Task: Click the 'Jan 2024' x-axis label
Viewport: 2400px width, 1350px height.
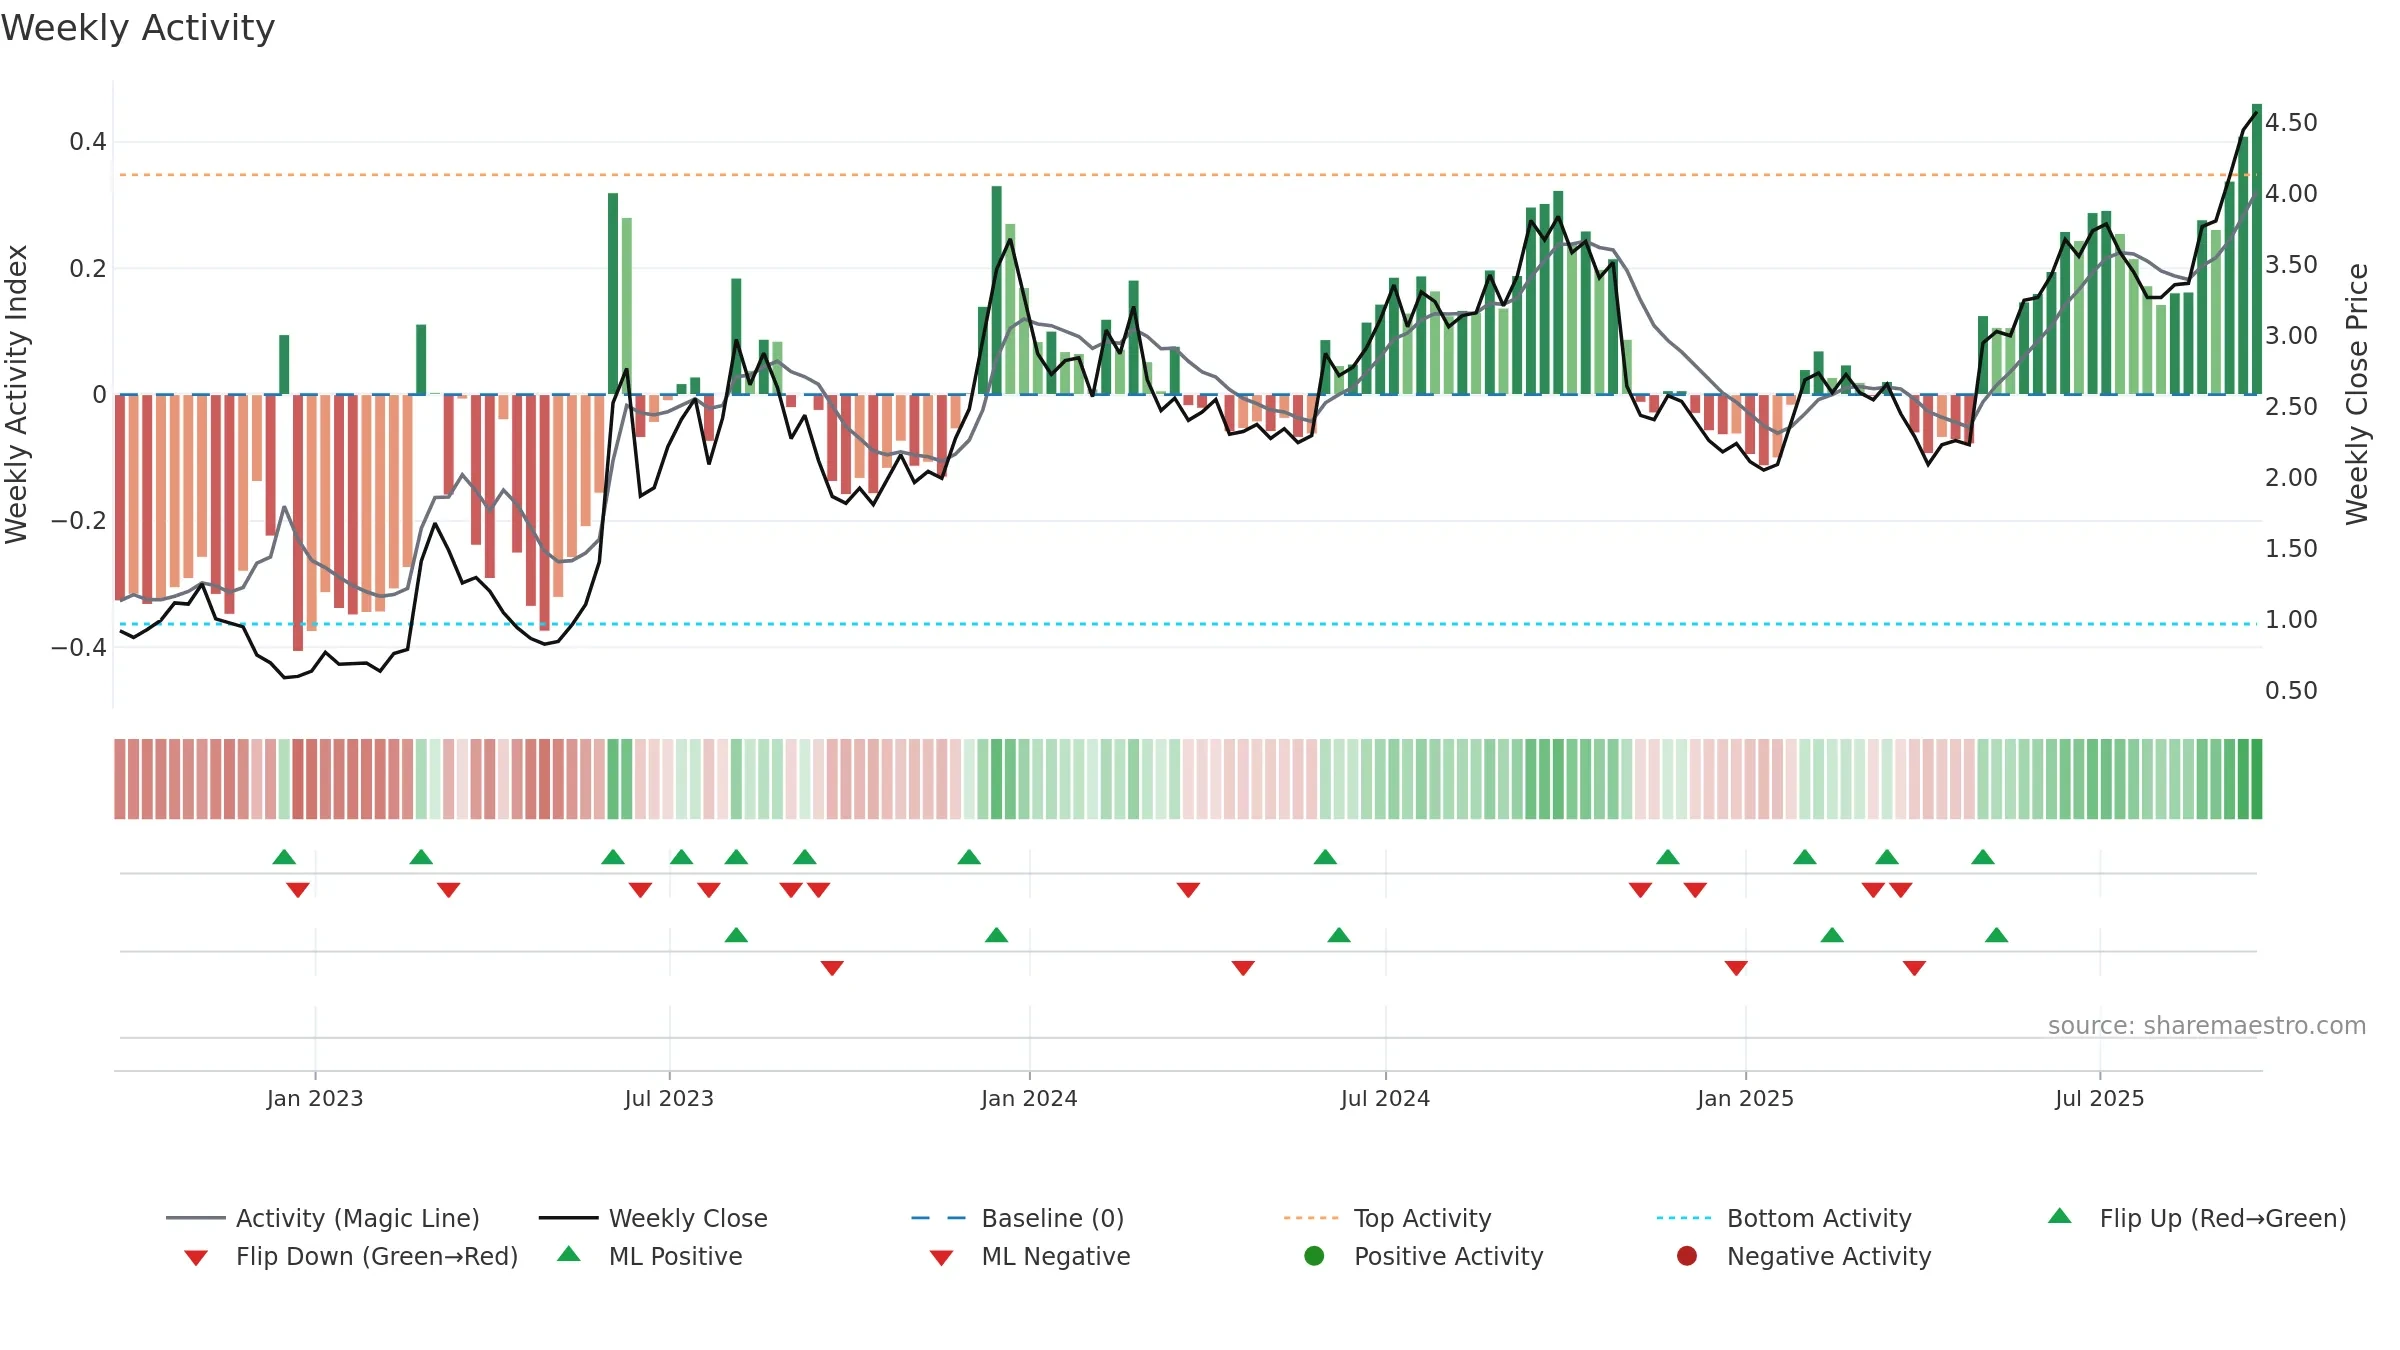Action: pyautogui.click(x=1029, y=1098)
